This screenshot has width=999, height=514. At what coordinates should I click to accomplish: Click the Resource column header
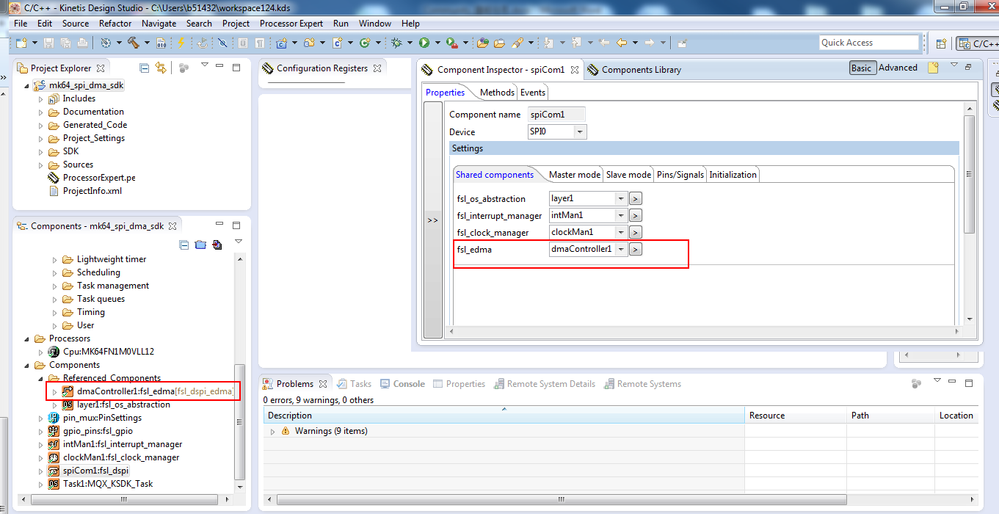click(x=795, y=415)
